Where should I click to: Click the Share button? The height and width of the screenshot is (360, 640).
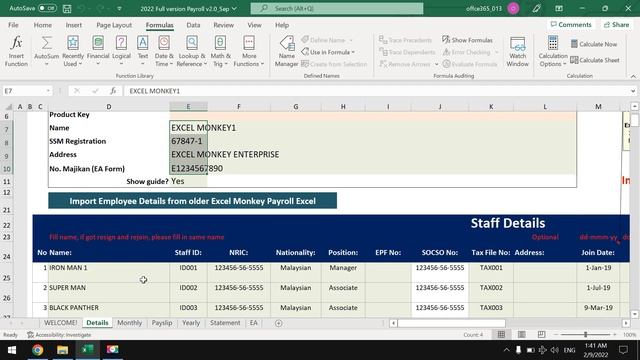(616, 24)
